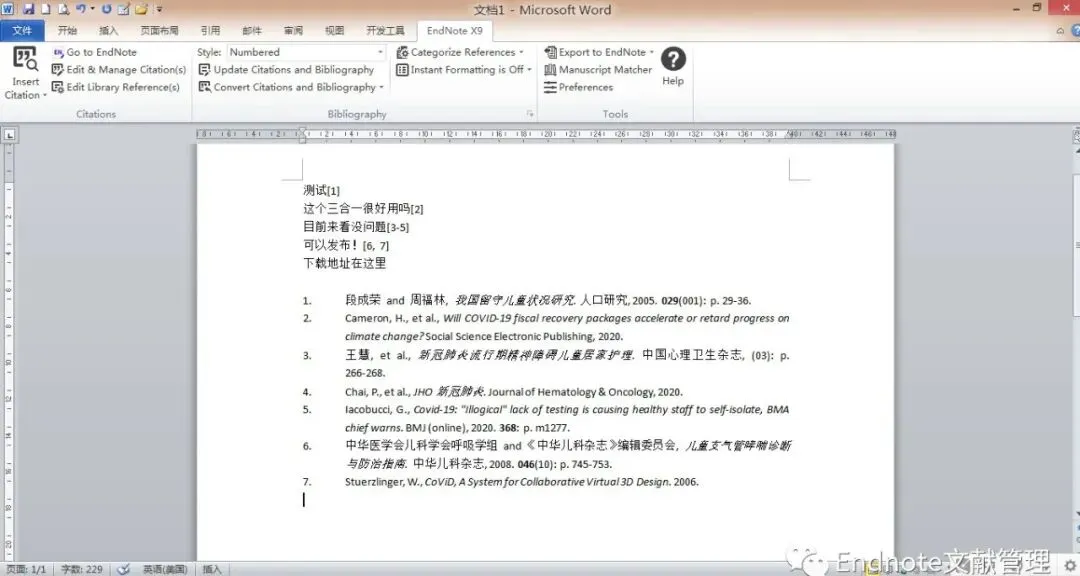
Task: Click the Update Citations icon
Action: click(x=205, y=70)
